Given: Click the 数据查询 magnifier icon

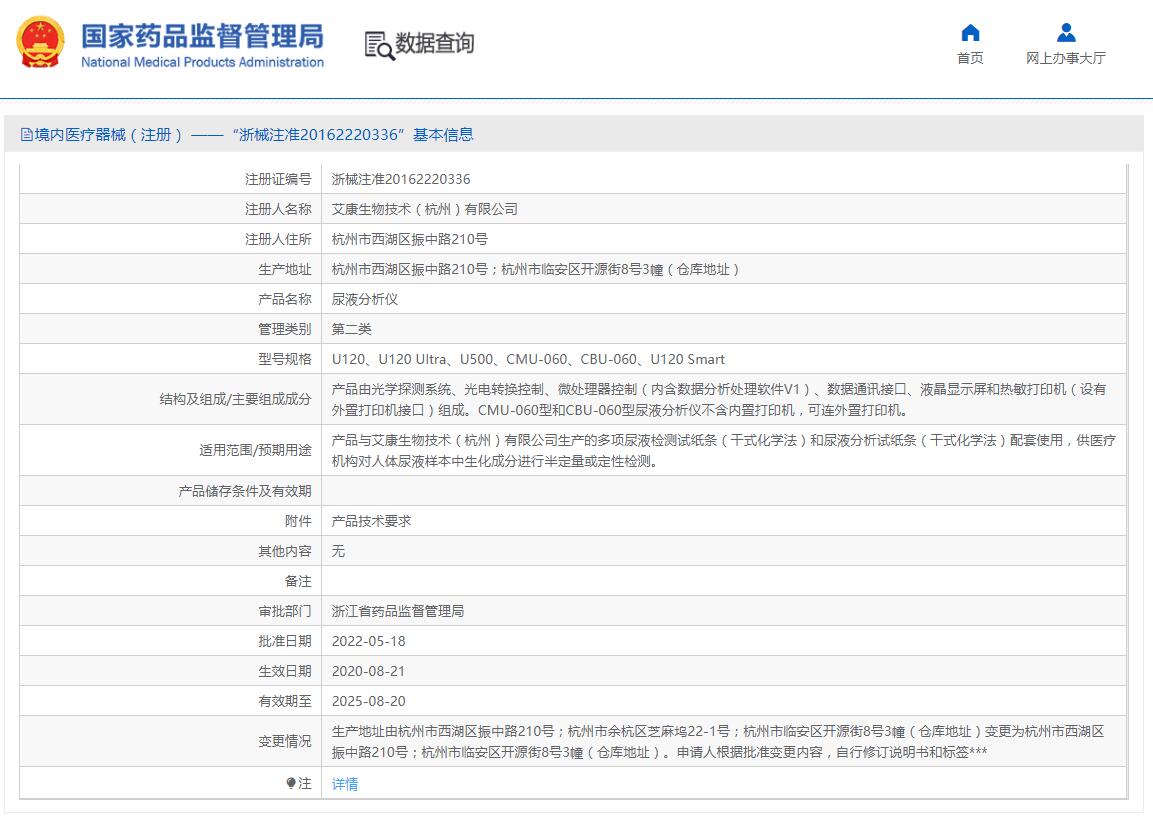Looking at the screenshot, I should click(379, 45).
